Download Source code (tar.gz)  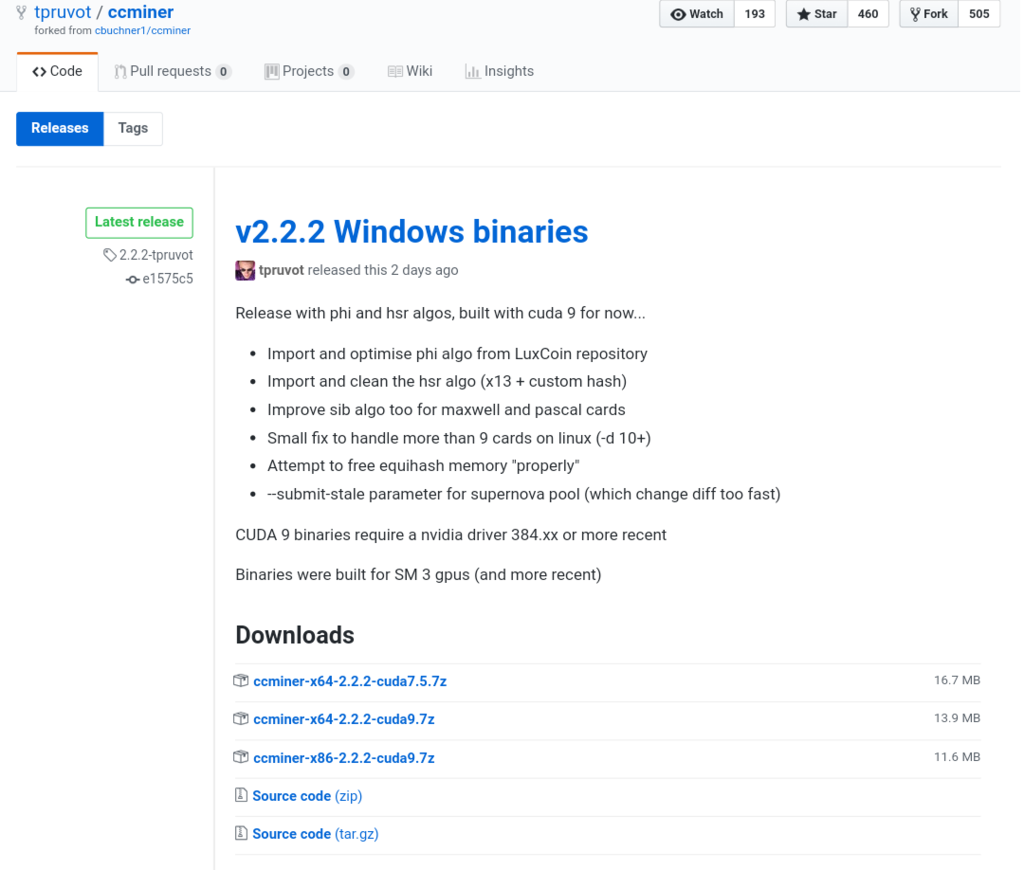[315, 833]
